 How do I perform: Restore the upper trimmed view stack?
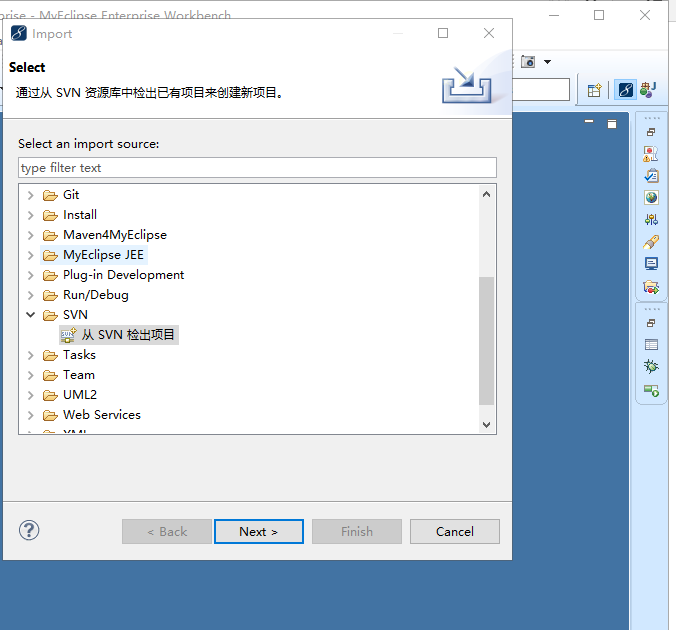point(651,132)
